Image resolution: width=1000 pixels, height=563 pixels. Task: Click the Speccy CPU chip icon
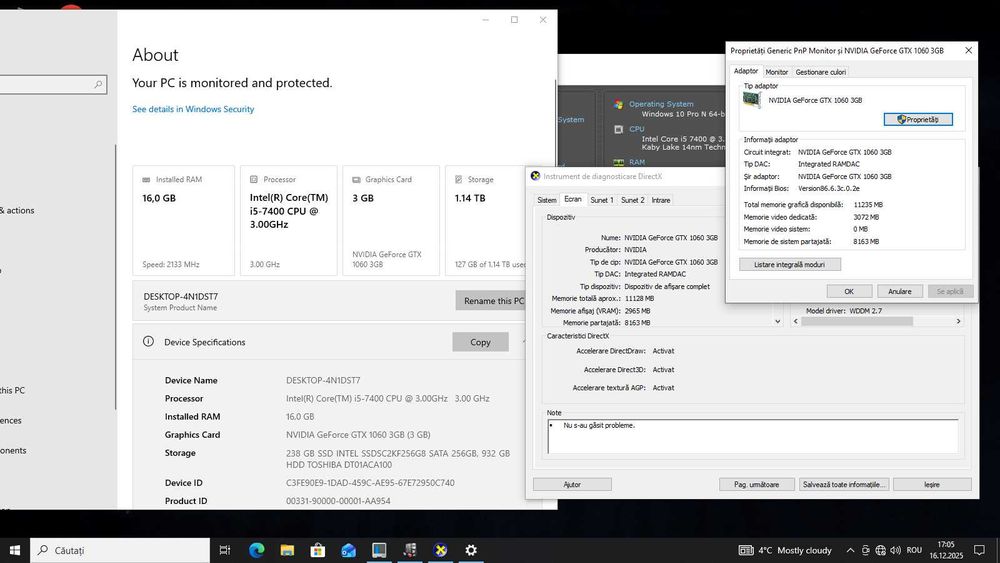[618, 129]
